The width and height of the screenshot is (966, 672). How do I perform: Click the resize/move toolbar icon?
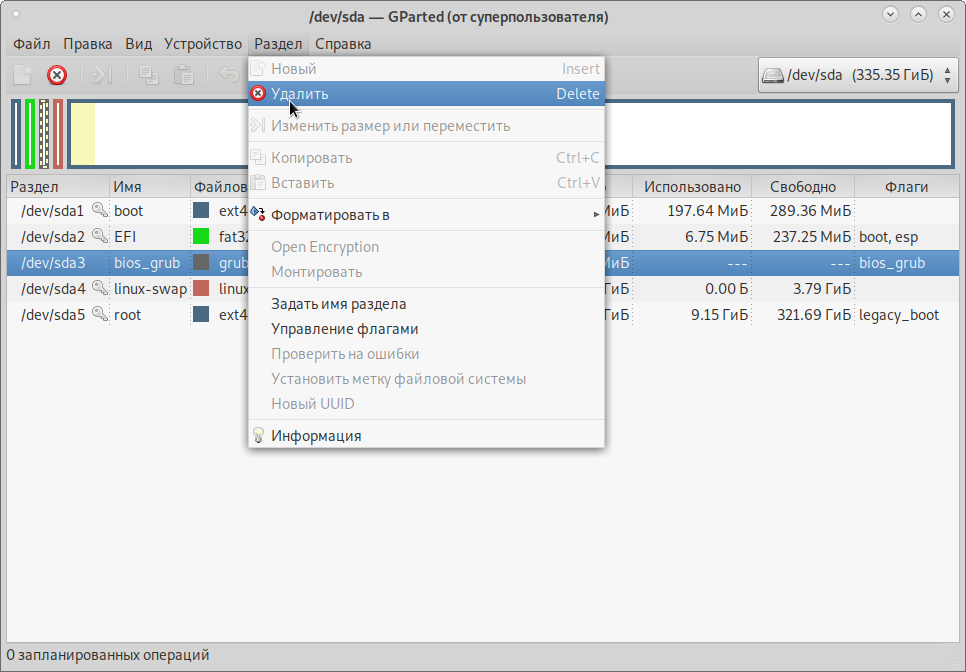click(102, 75)
